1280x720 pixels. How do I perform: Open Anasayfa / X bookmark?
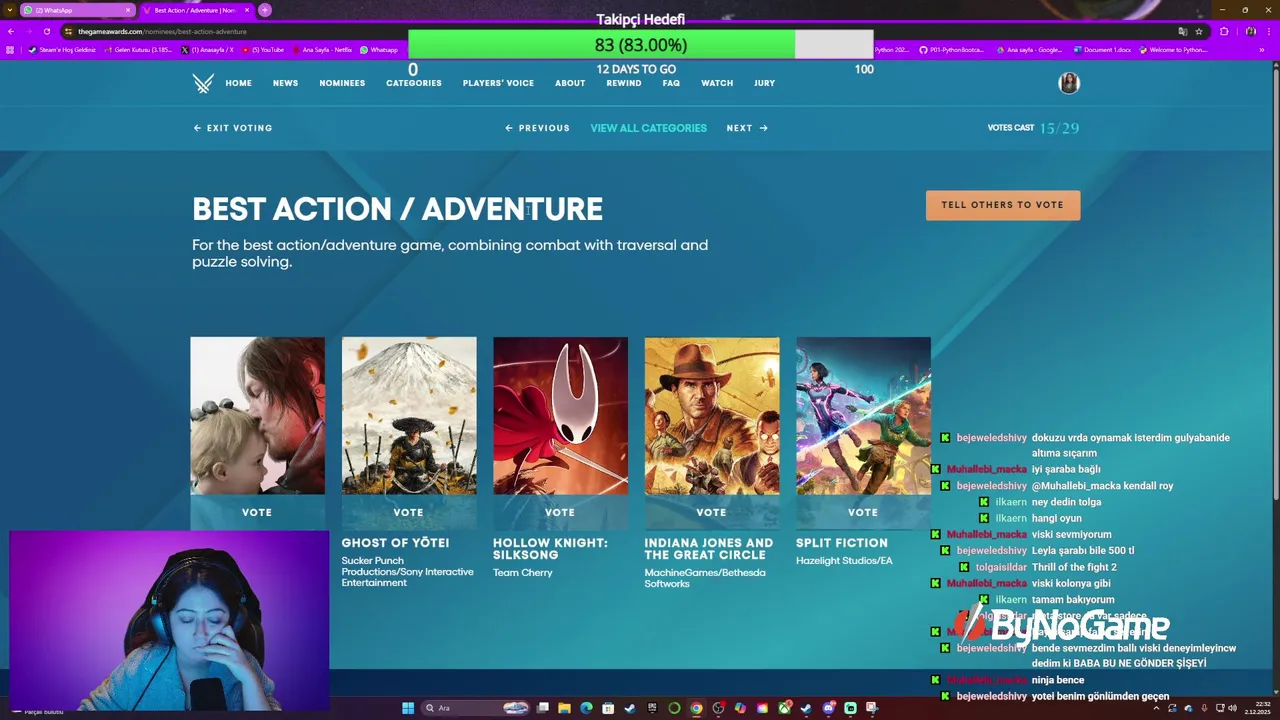point(207,50)
